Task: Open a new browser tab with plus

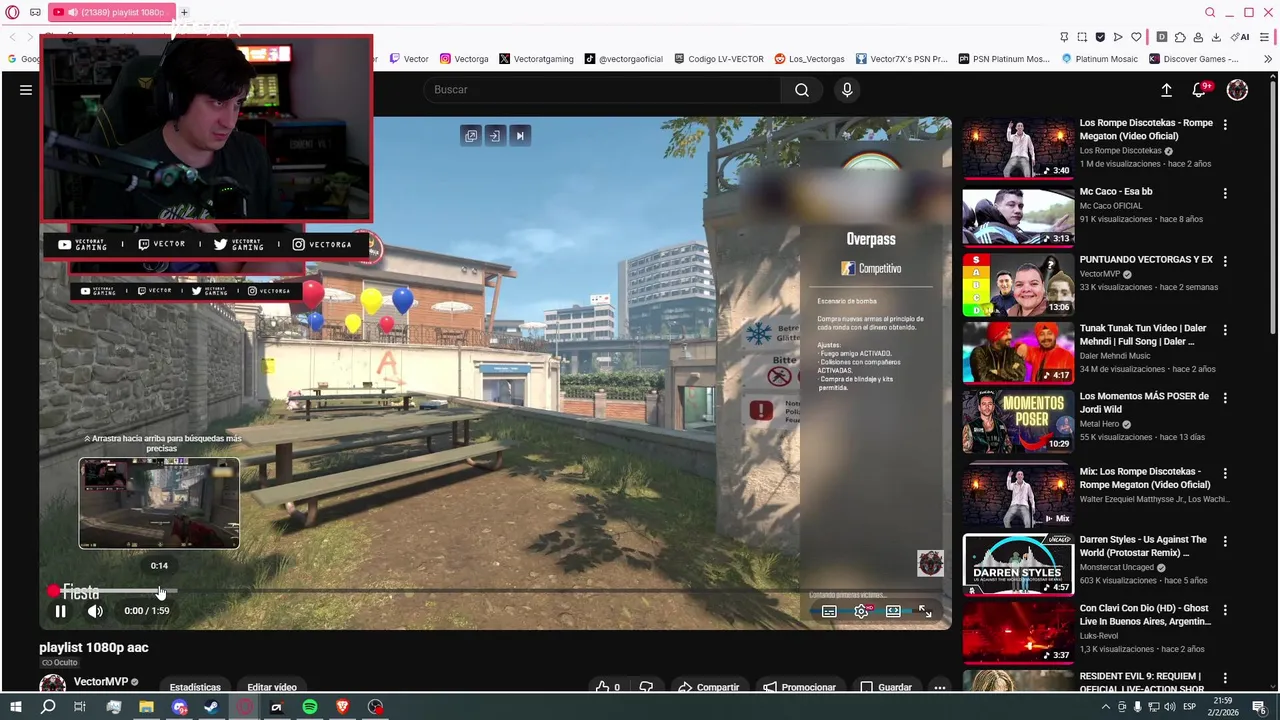Action: (x=184, y=12)
